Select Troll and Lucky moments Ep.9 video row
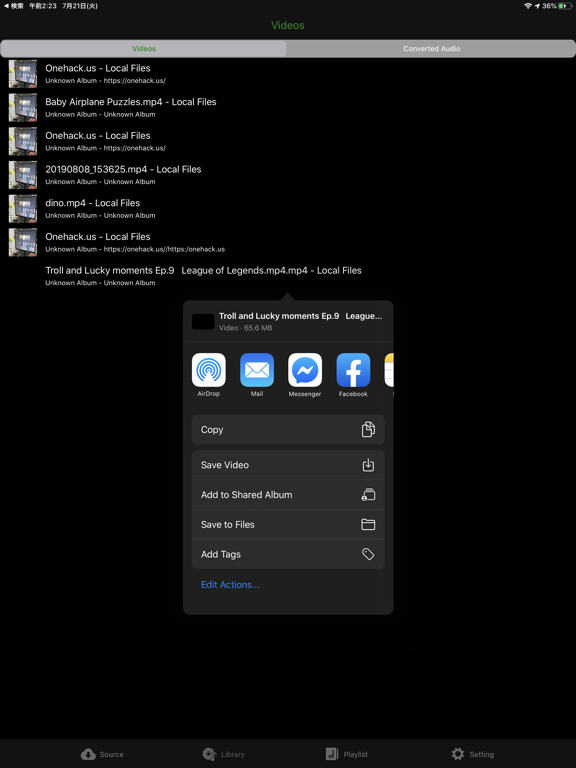The height and width of the screenshot is (768, 576). (x=288, y=276)
